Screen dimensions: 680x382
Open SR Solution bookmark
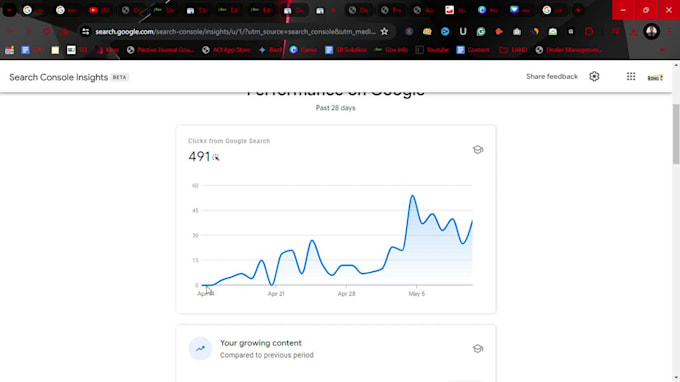tap(346, 50)
